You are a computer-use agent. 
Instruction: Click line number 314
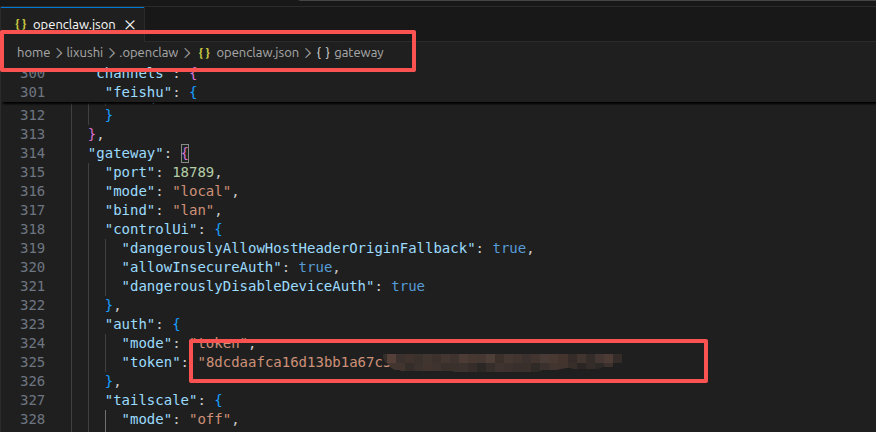(32, 153)
